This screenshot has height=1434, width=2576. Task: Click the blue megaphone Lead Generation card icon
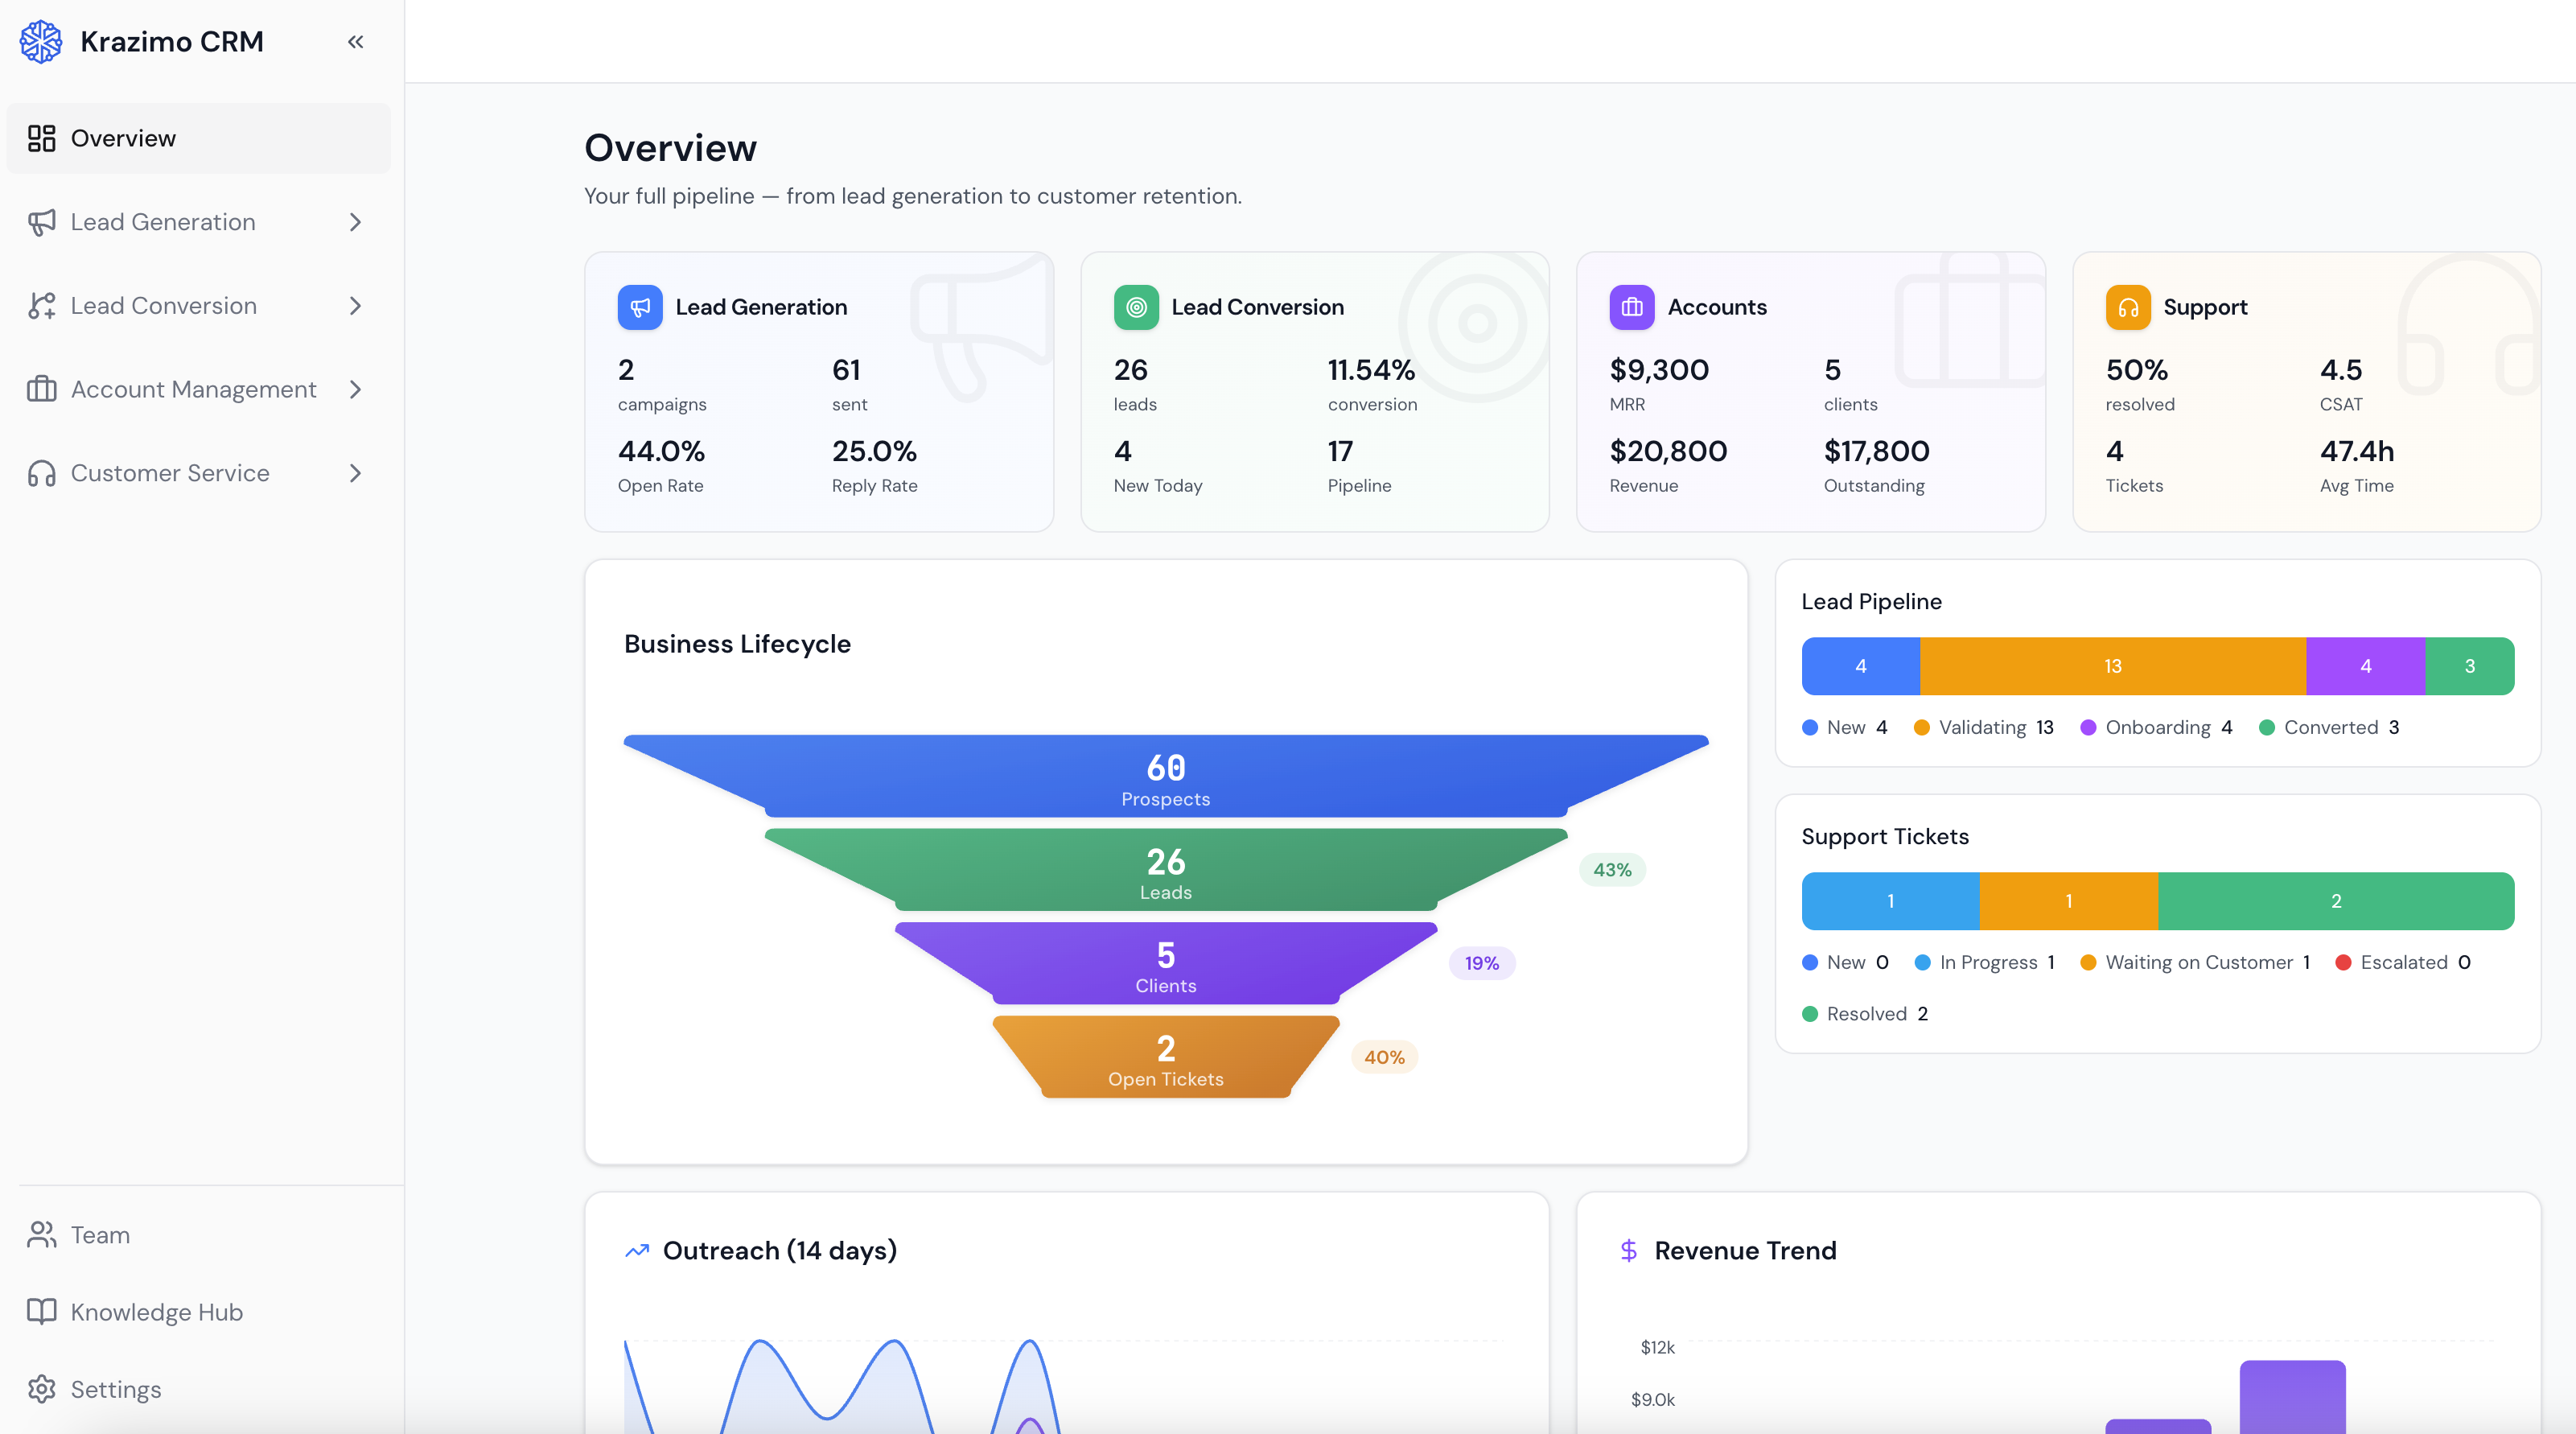640,307
